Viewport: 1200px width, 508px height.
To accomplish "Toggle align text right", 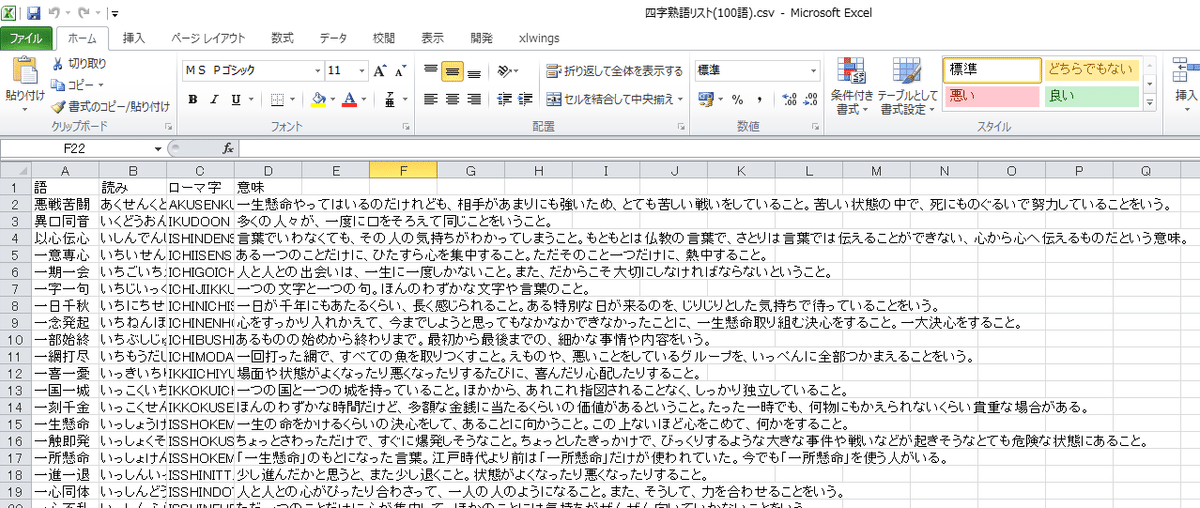I will click(x=474, y=99).
